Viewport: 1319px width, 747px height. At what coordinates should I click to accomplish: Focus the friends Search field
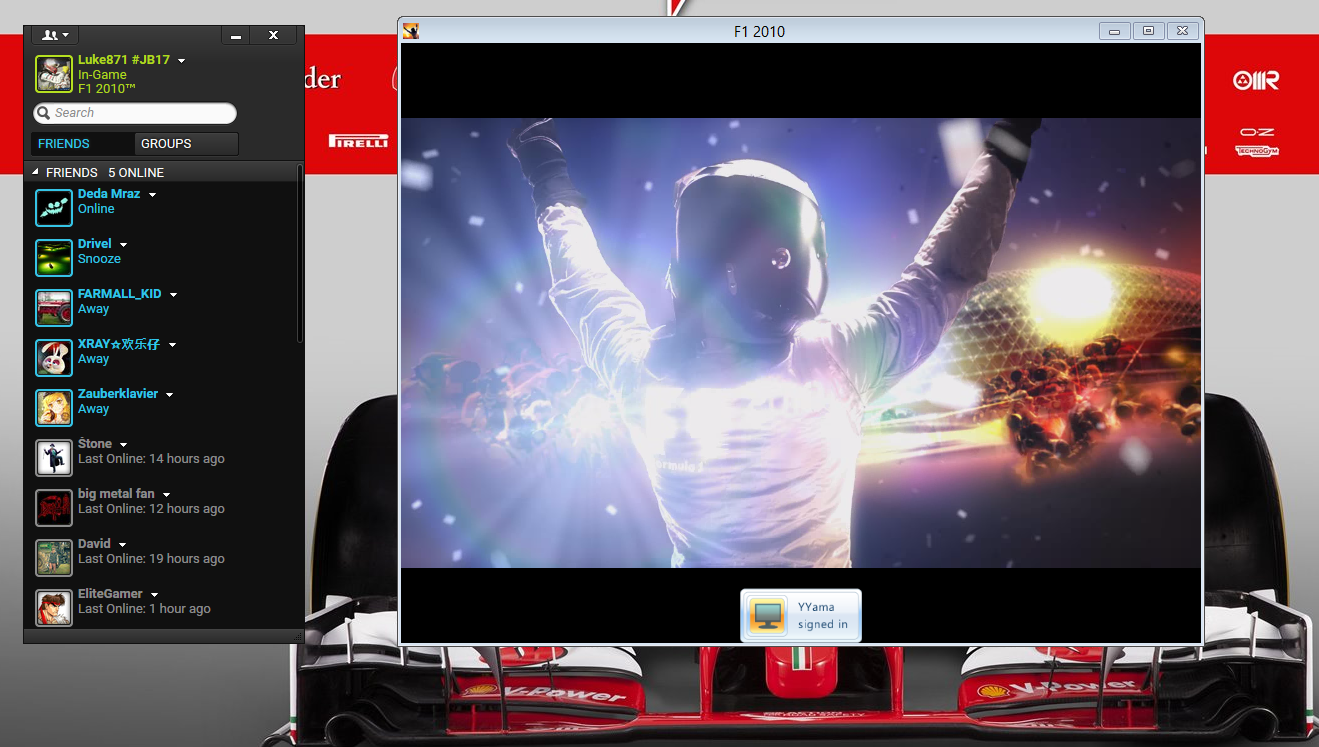coord(135,113)
